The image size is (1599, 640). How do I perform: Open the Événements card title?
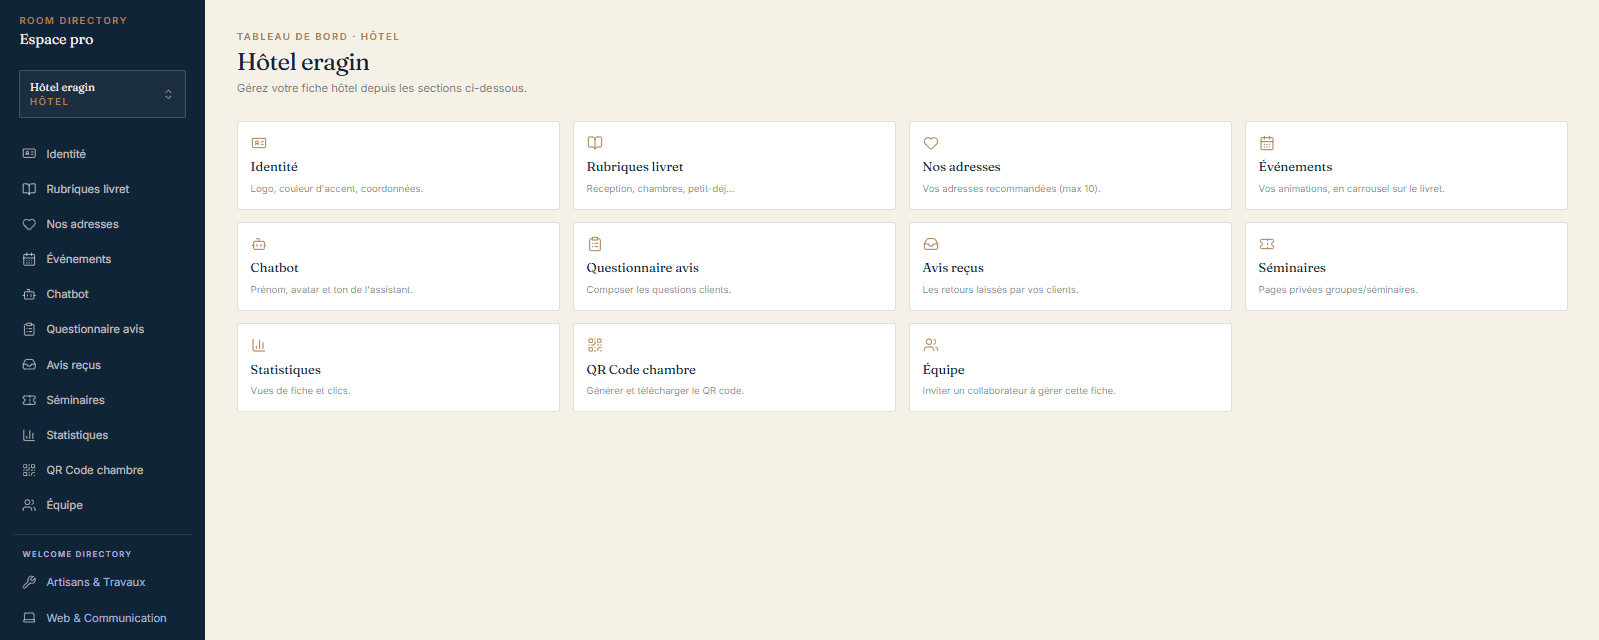coord(1295,167)
